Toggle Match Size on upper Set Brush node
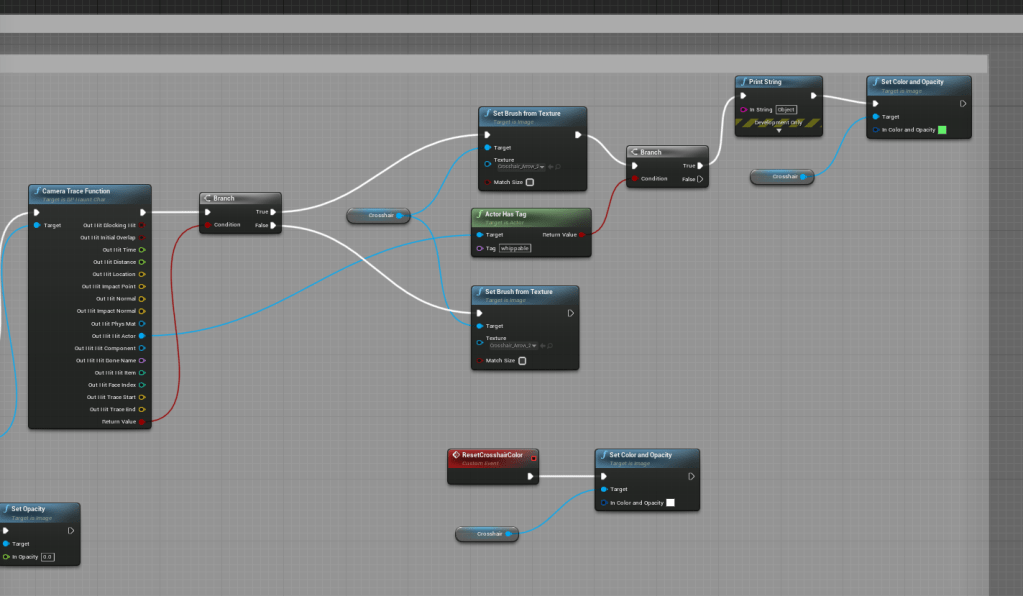Viewport: 1023px width, 596px height. [x=530, y=183]
